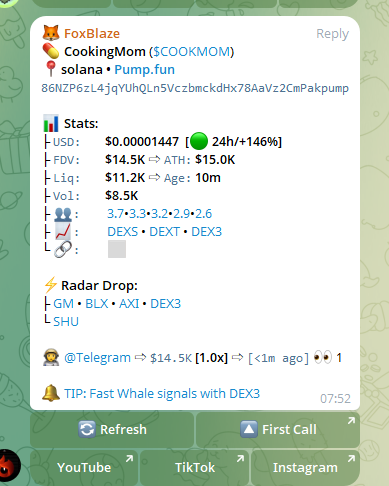This screenshot has width=389, height=486.
Task: Open the First Call button
Action: (x=278, y=430)
